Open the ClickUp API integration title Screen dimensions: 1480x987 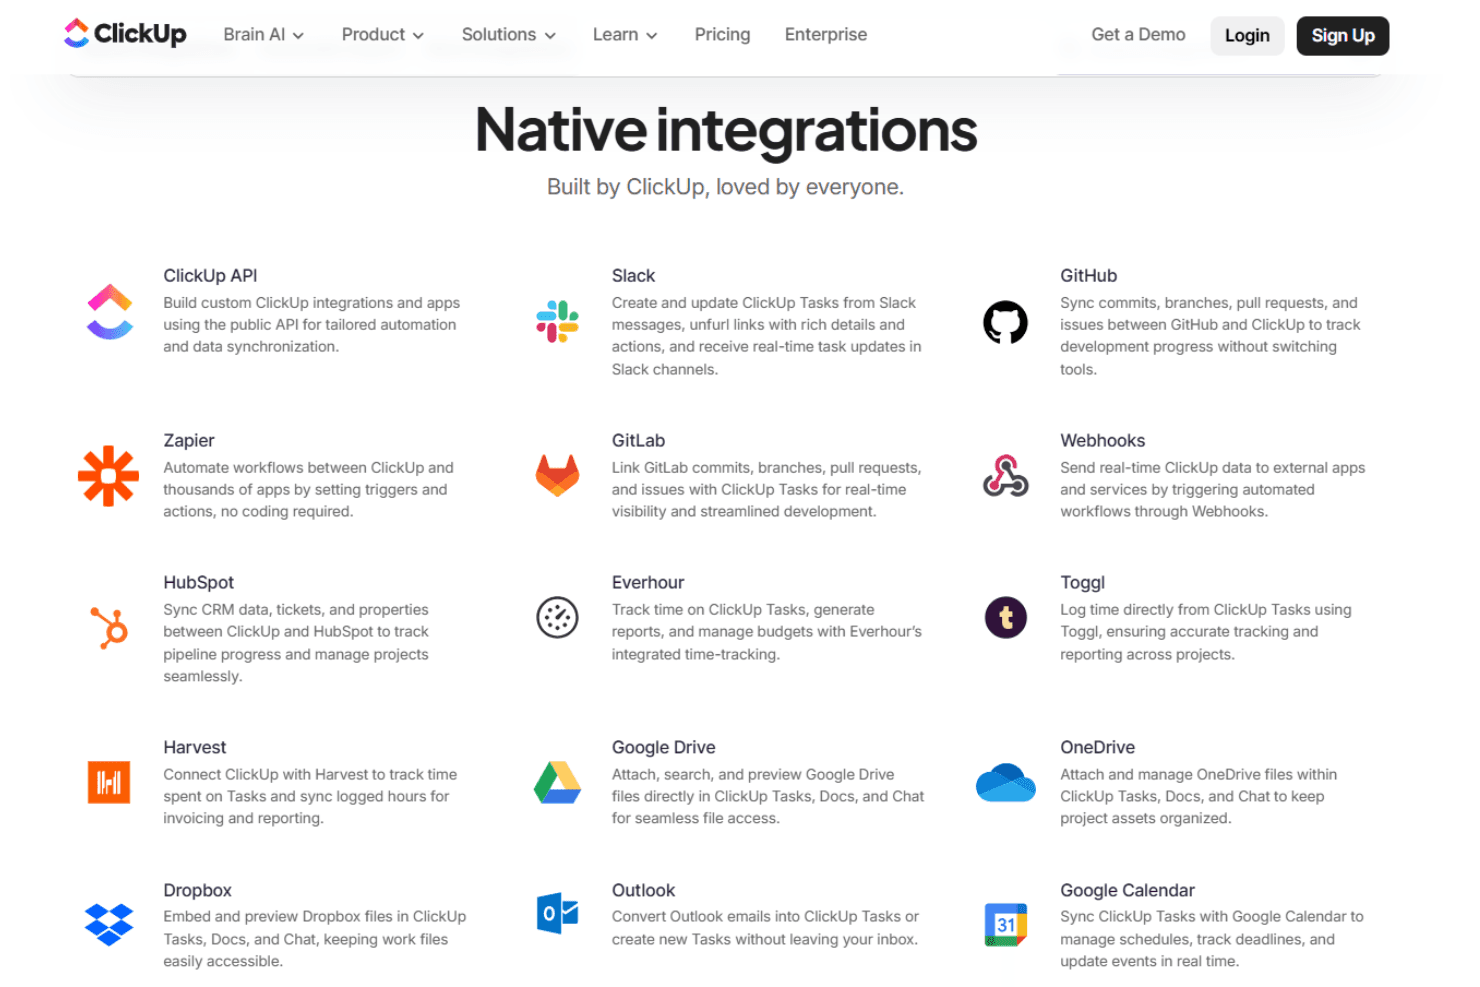210,276
